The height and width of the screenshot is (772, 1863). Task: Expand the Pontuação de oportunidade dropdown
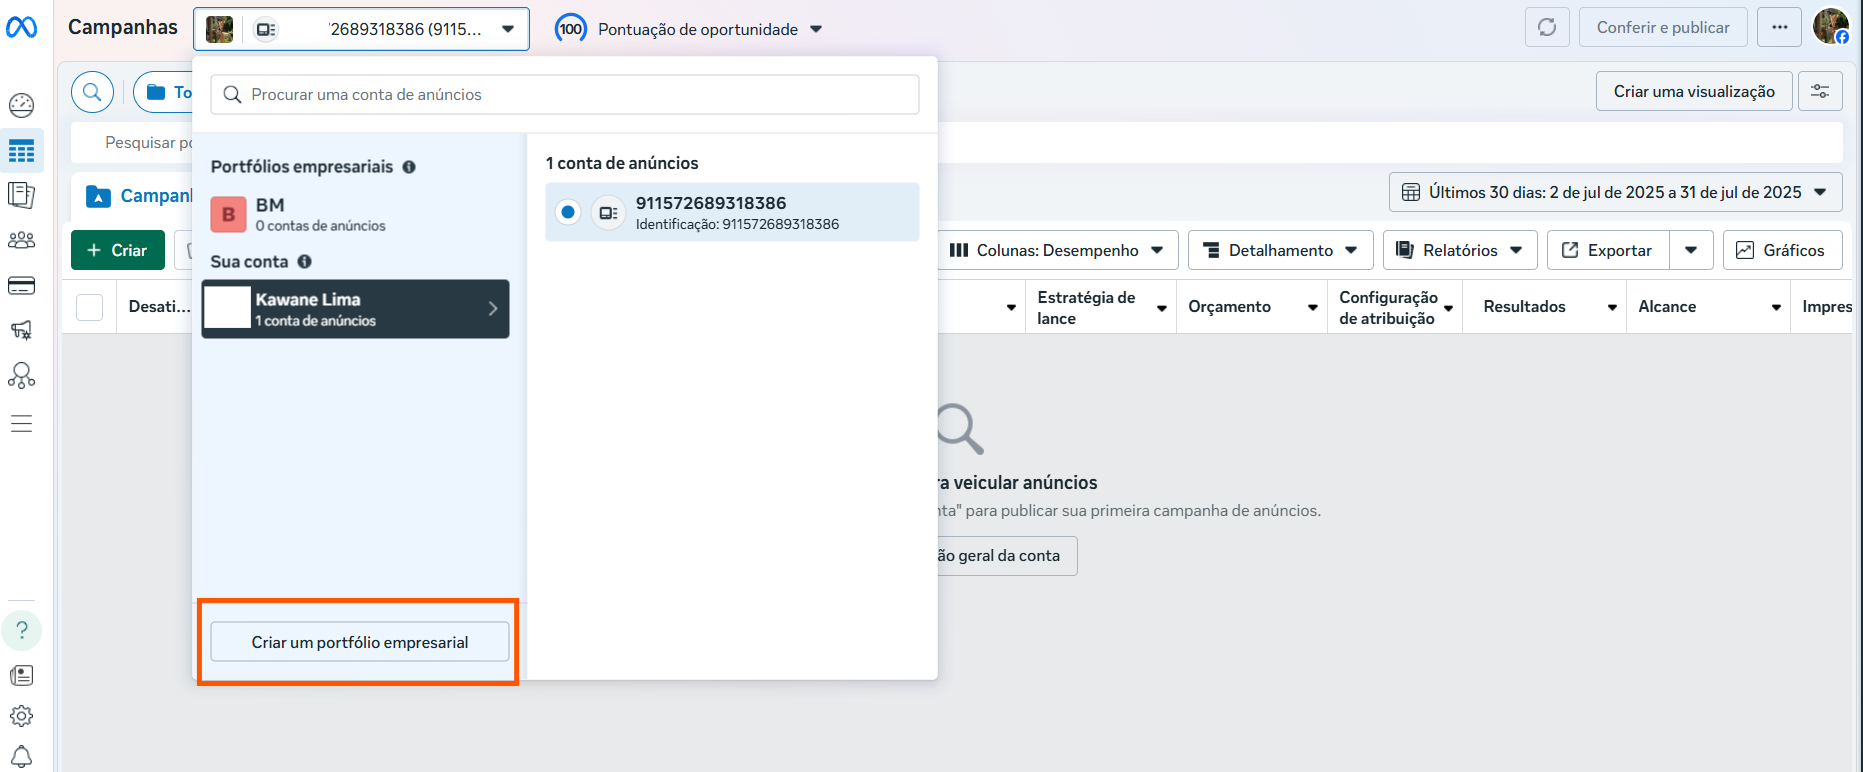816,29
